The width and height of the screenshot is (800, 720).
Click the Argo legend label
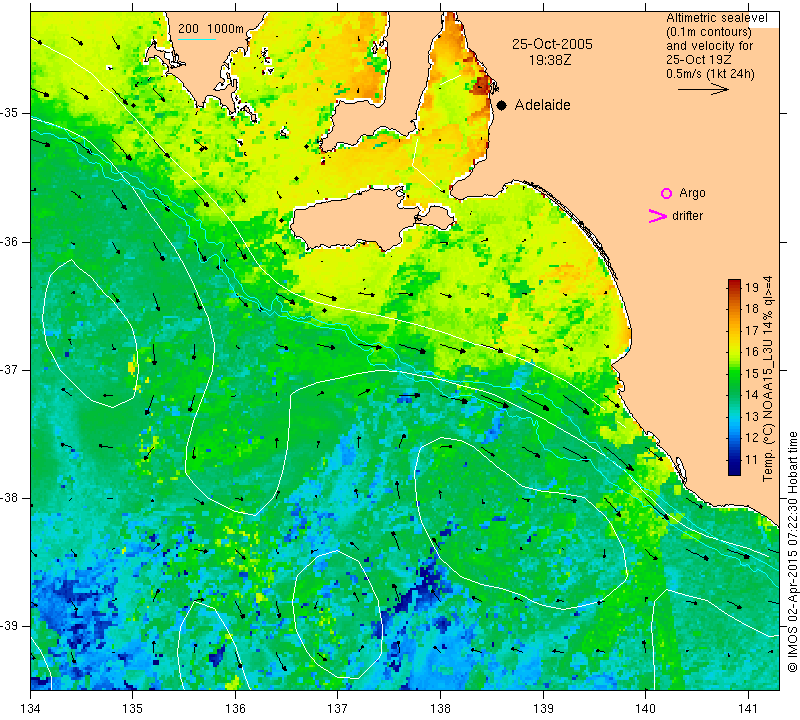pos(692,193)
